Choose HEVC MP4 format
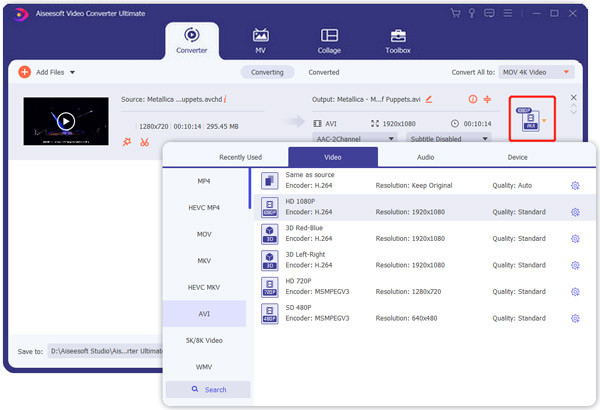Image resolution: width=600 pixels, height=410 pixels. (x=204, y=207)
